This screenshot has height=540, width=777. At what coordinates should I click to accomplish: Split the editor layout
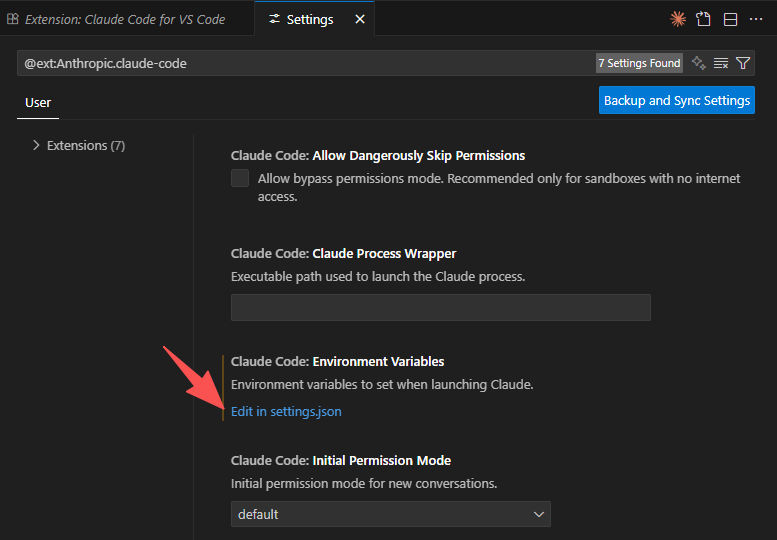pos(730,19)
